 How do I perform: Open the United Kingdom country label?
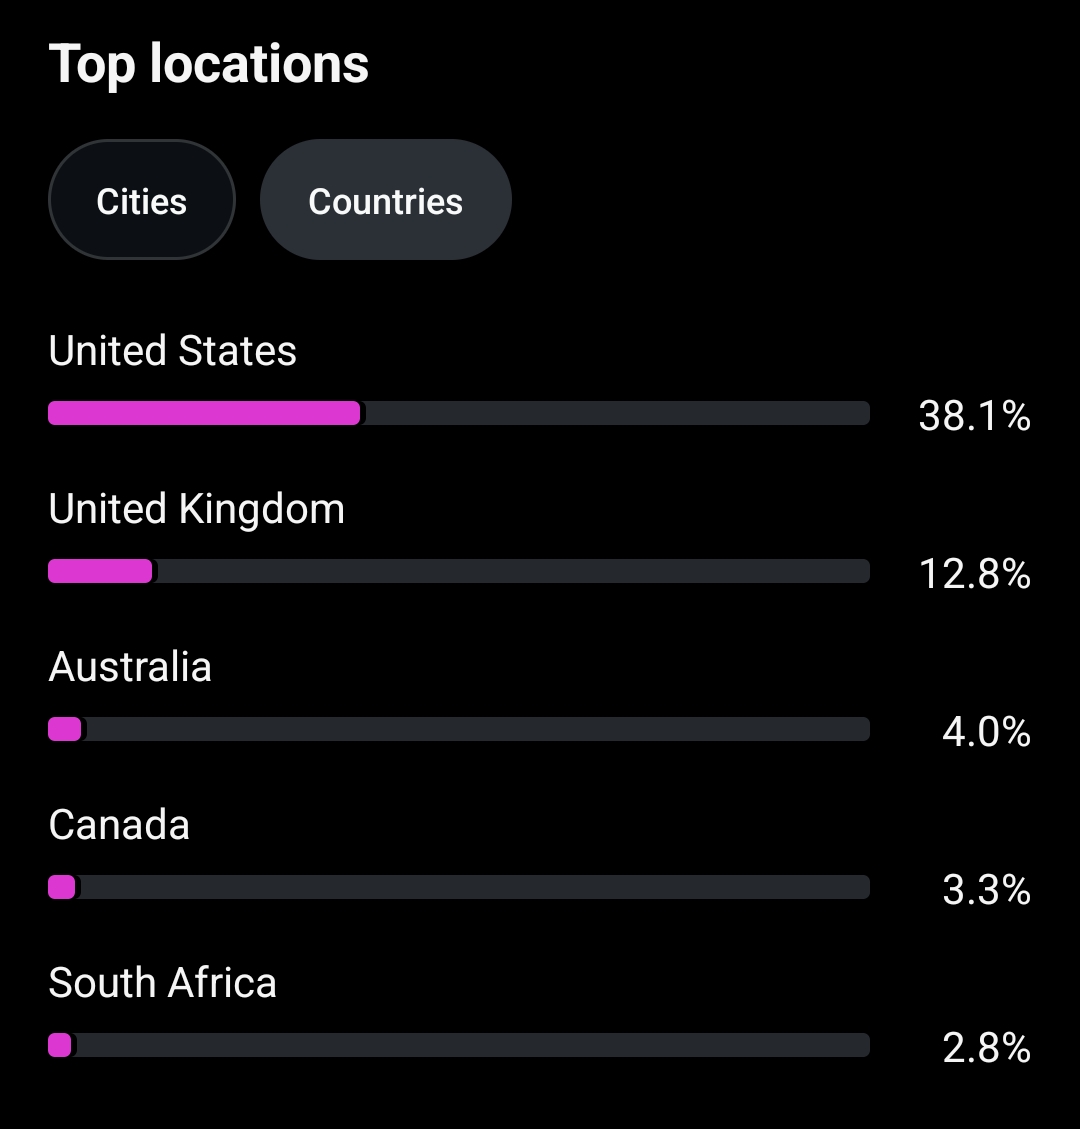pyautogui.click(x=196, y=510)
